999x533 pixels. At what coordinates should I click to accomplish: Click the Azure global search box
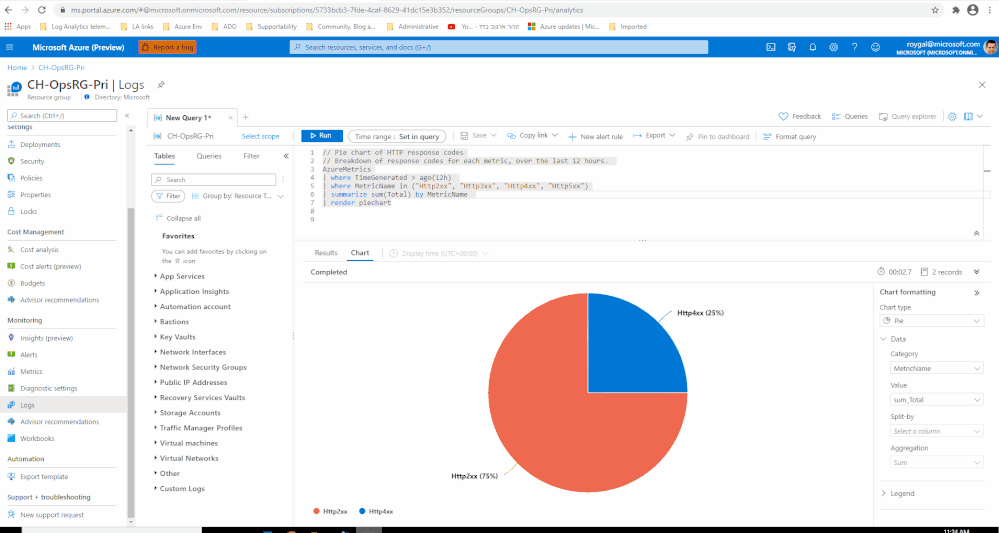click(x=499, y=47)
